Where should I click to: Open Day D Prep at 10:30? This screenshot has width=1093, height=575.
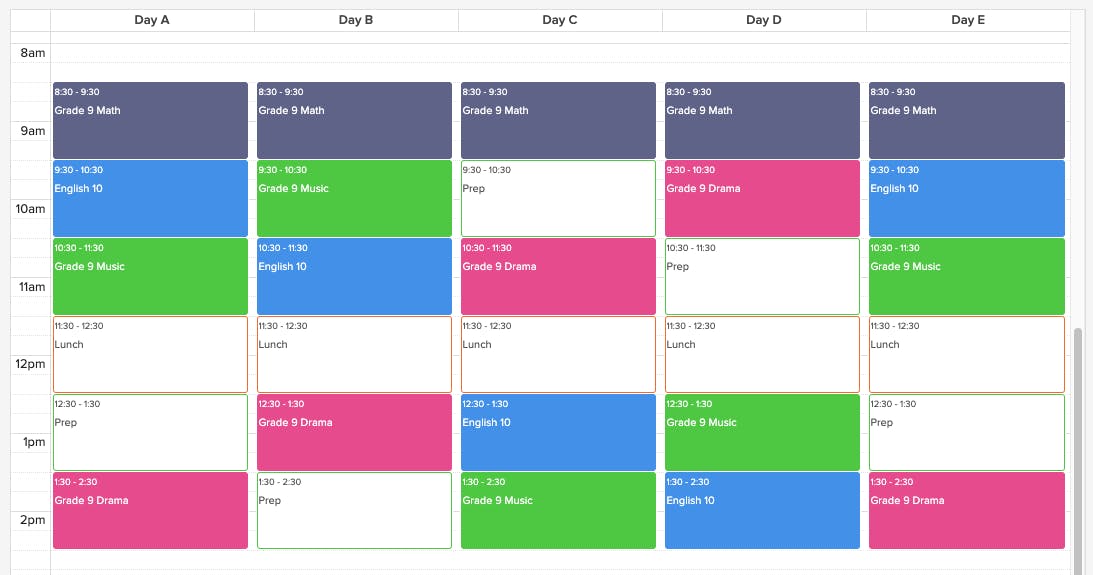coord(763,277)
